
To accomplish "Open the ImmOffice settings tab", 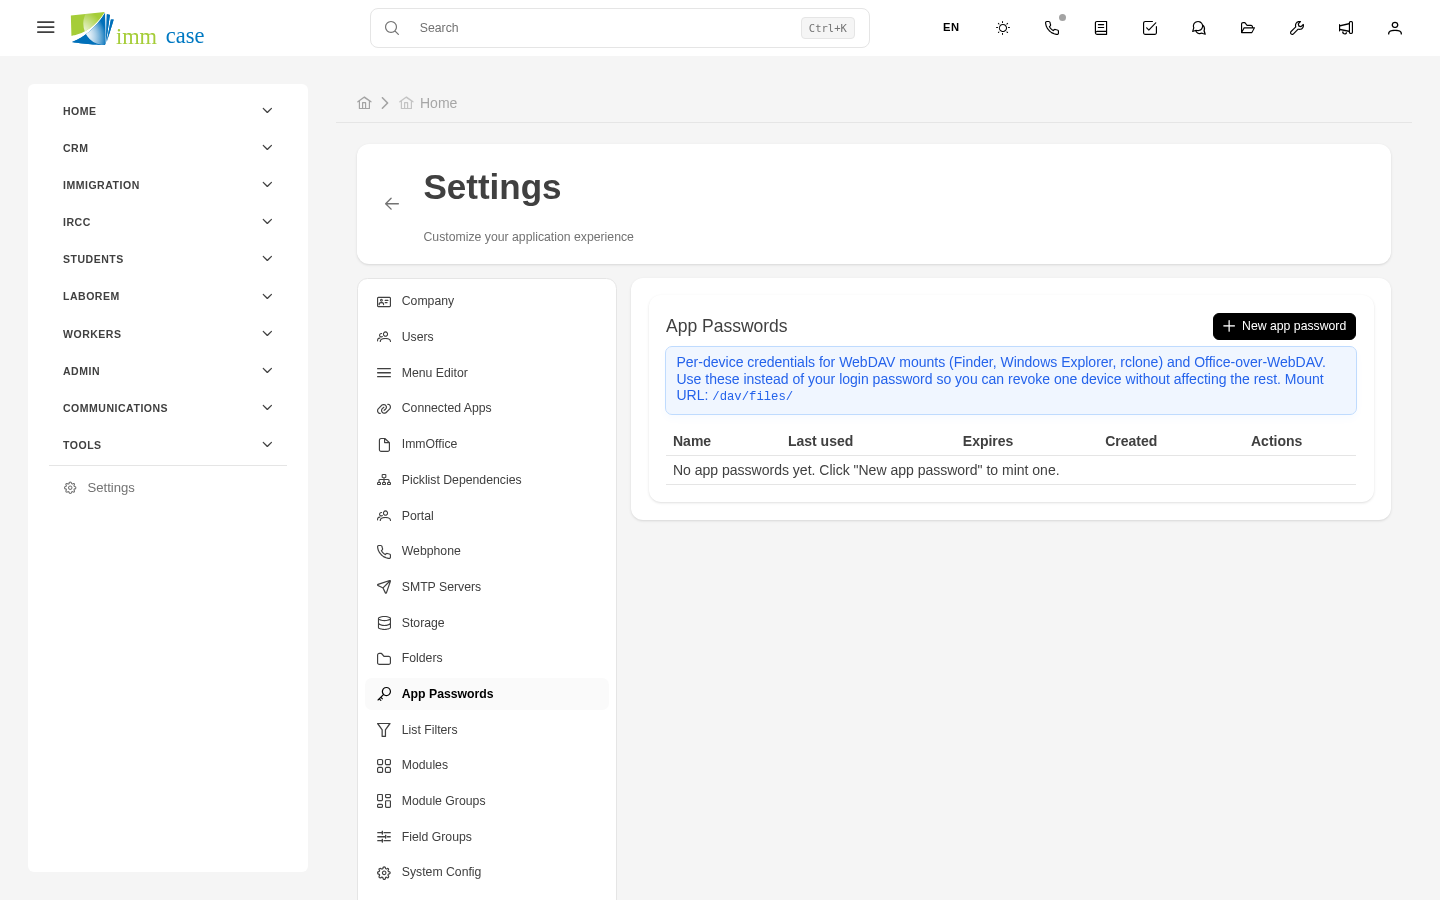I will (487, 444).
